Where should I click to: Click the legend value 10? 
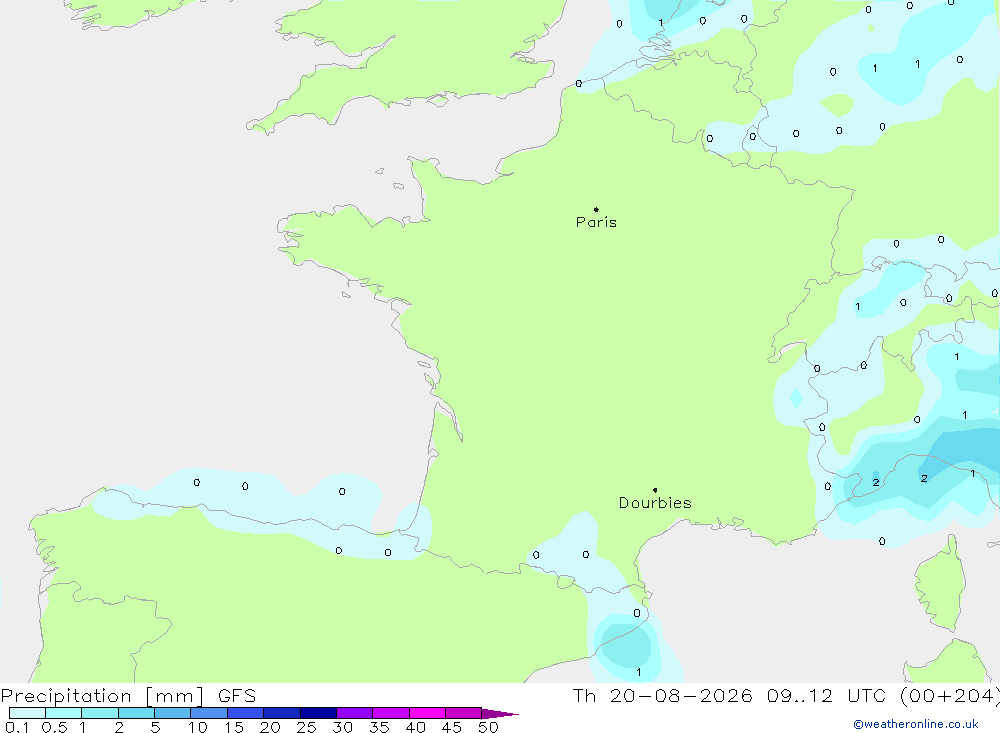(198, 727)
